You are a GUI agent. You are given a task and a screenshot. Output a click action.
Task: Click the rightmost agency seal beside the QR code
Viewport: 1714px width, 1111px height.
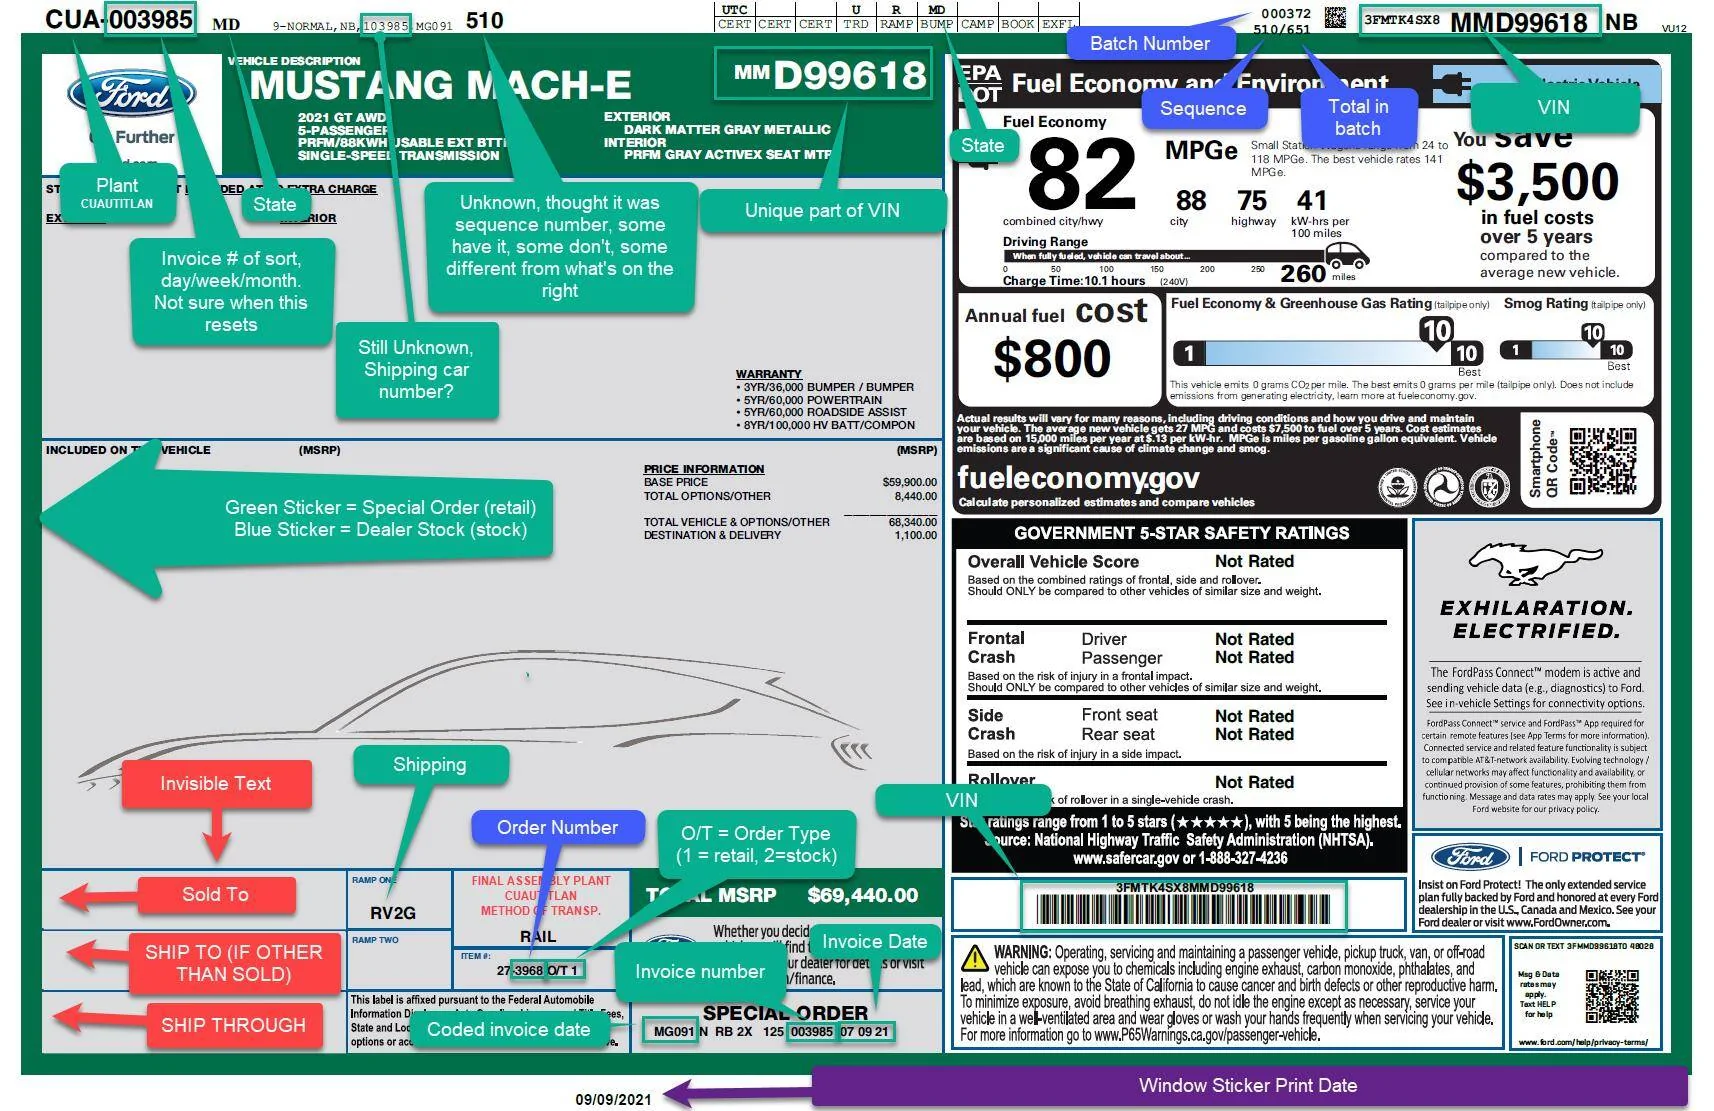1489,488
